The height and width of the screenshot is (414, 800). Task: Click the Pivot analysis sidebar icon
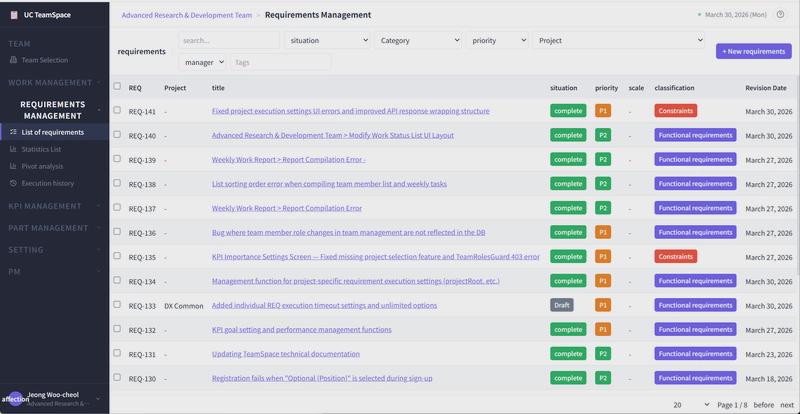point(13,166)
